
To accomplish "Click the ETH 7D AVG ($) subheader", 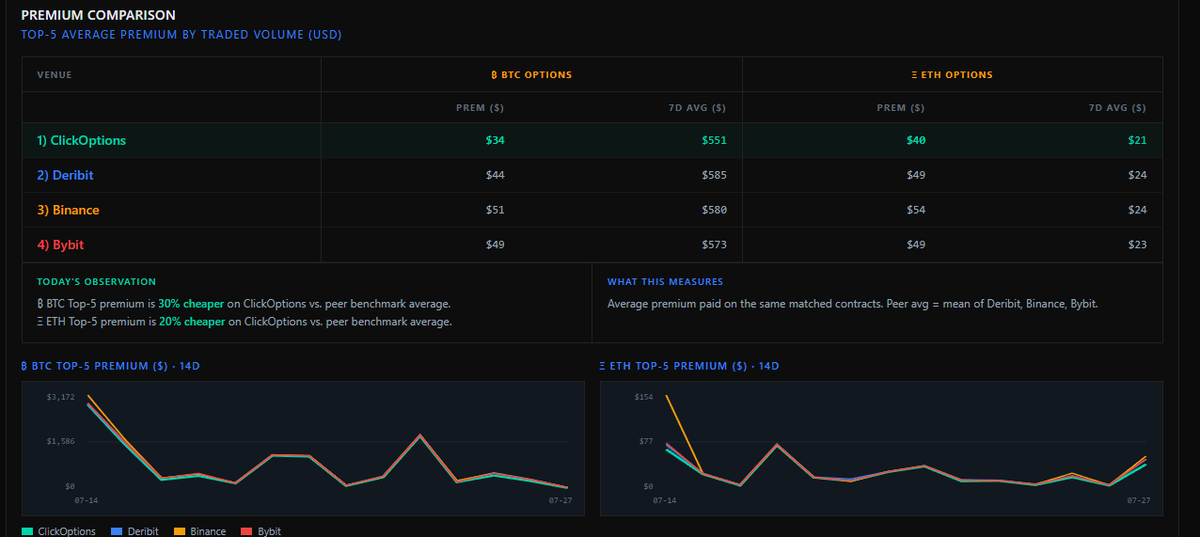I will pyautogui.click(x=1118, y=108).
